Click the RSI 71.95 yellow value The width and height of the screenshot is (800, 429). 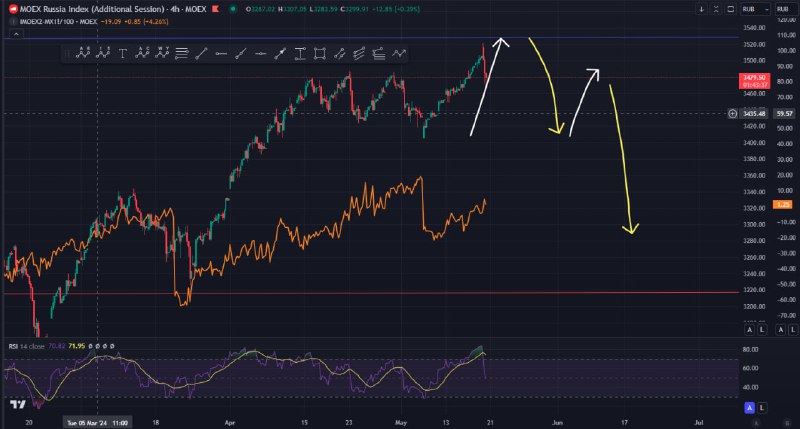77,346
